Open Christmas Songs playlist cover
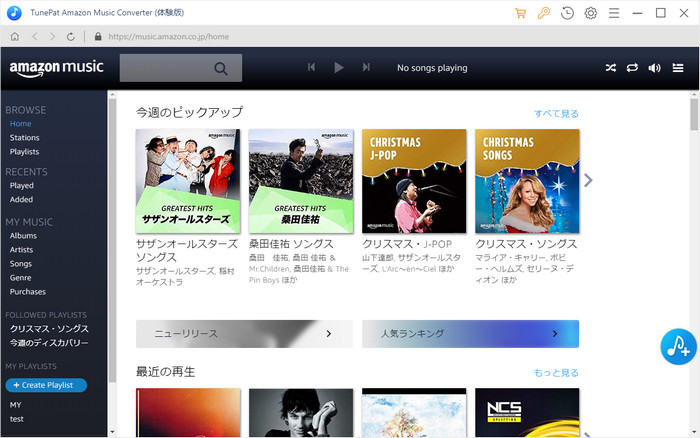This screenshot has height=438, width=700. (527, 181)
